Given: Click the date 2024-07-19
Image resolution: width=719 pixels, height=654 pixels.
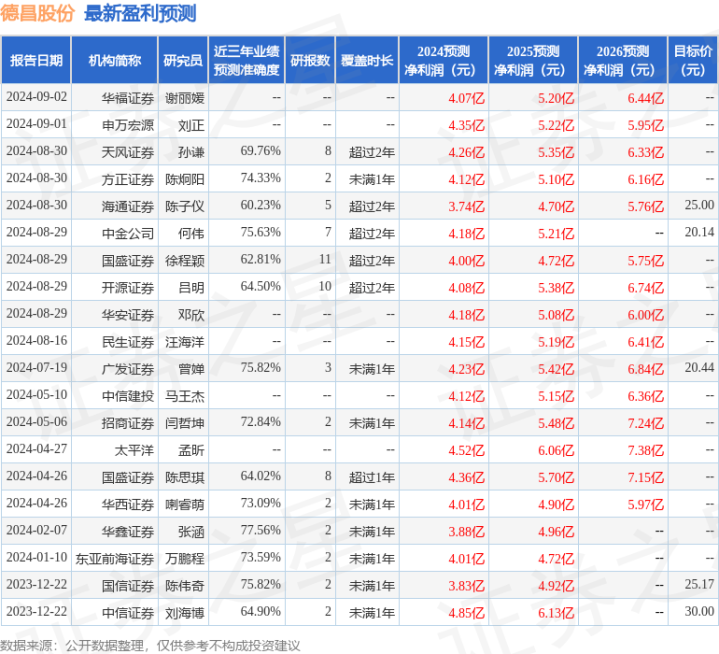Looking at the screenshot, I should [37, 368].
